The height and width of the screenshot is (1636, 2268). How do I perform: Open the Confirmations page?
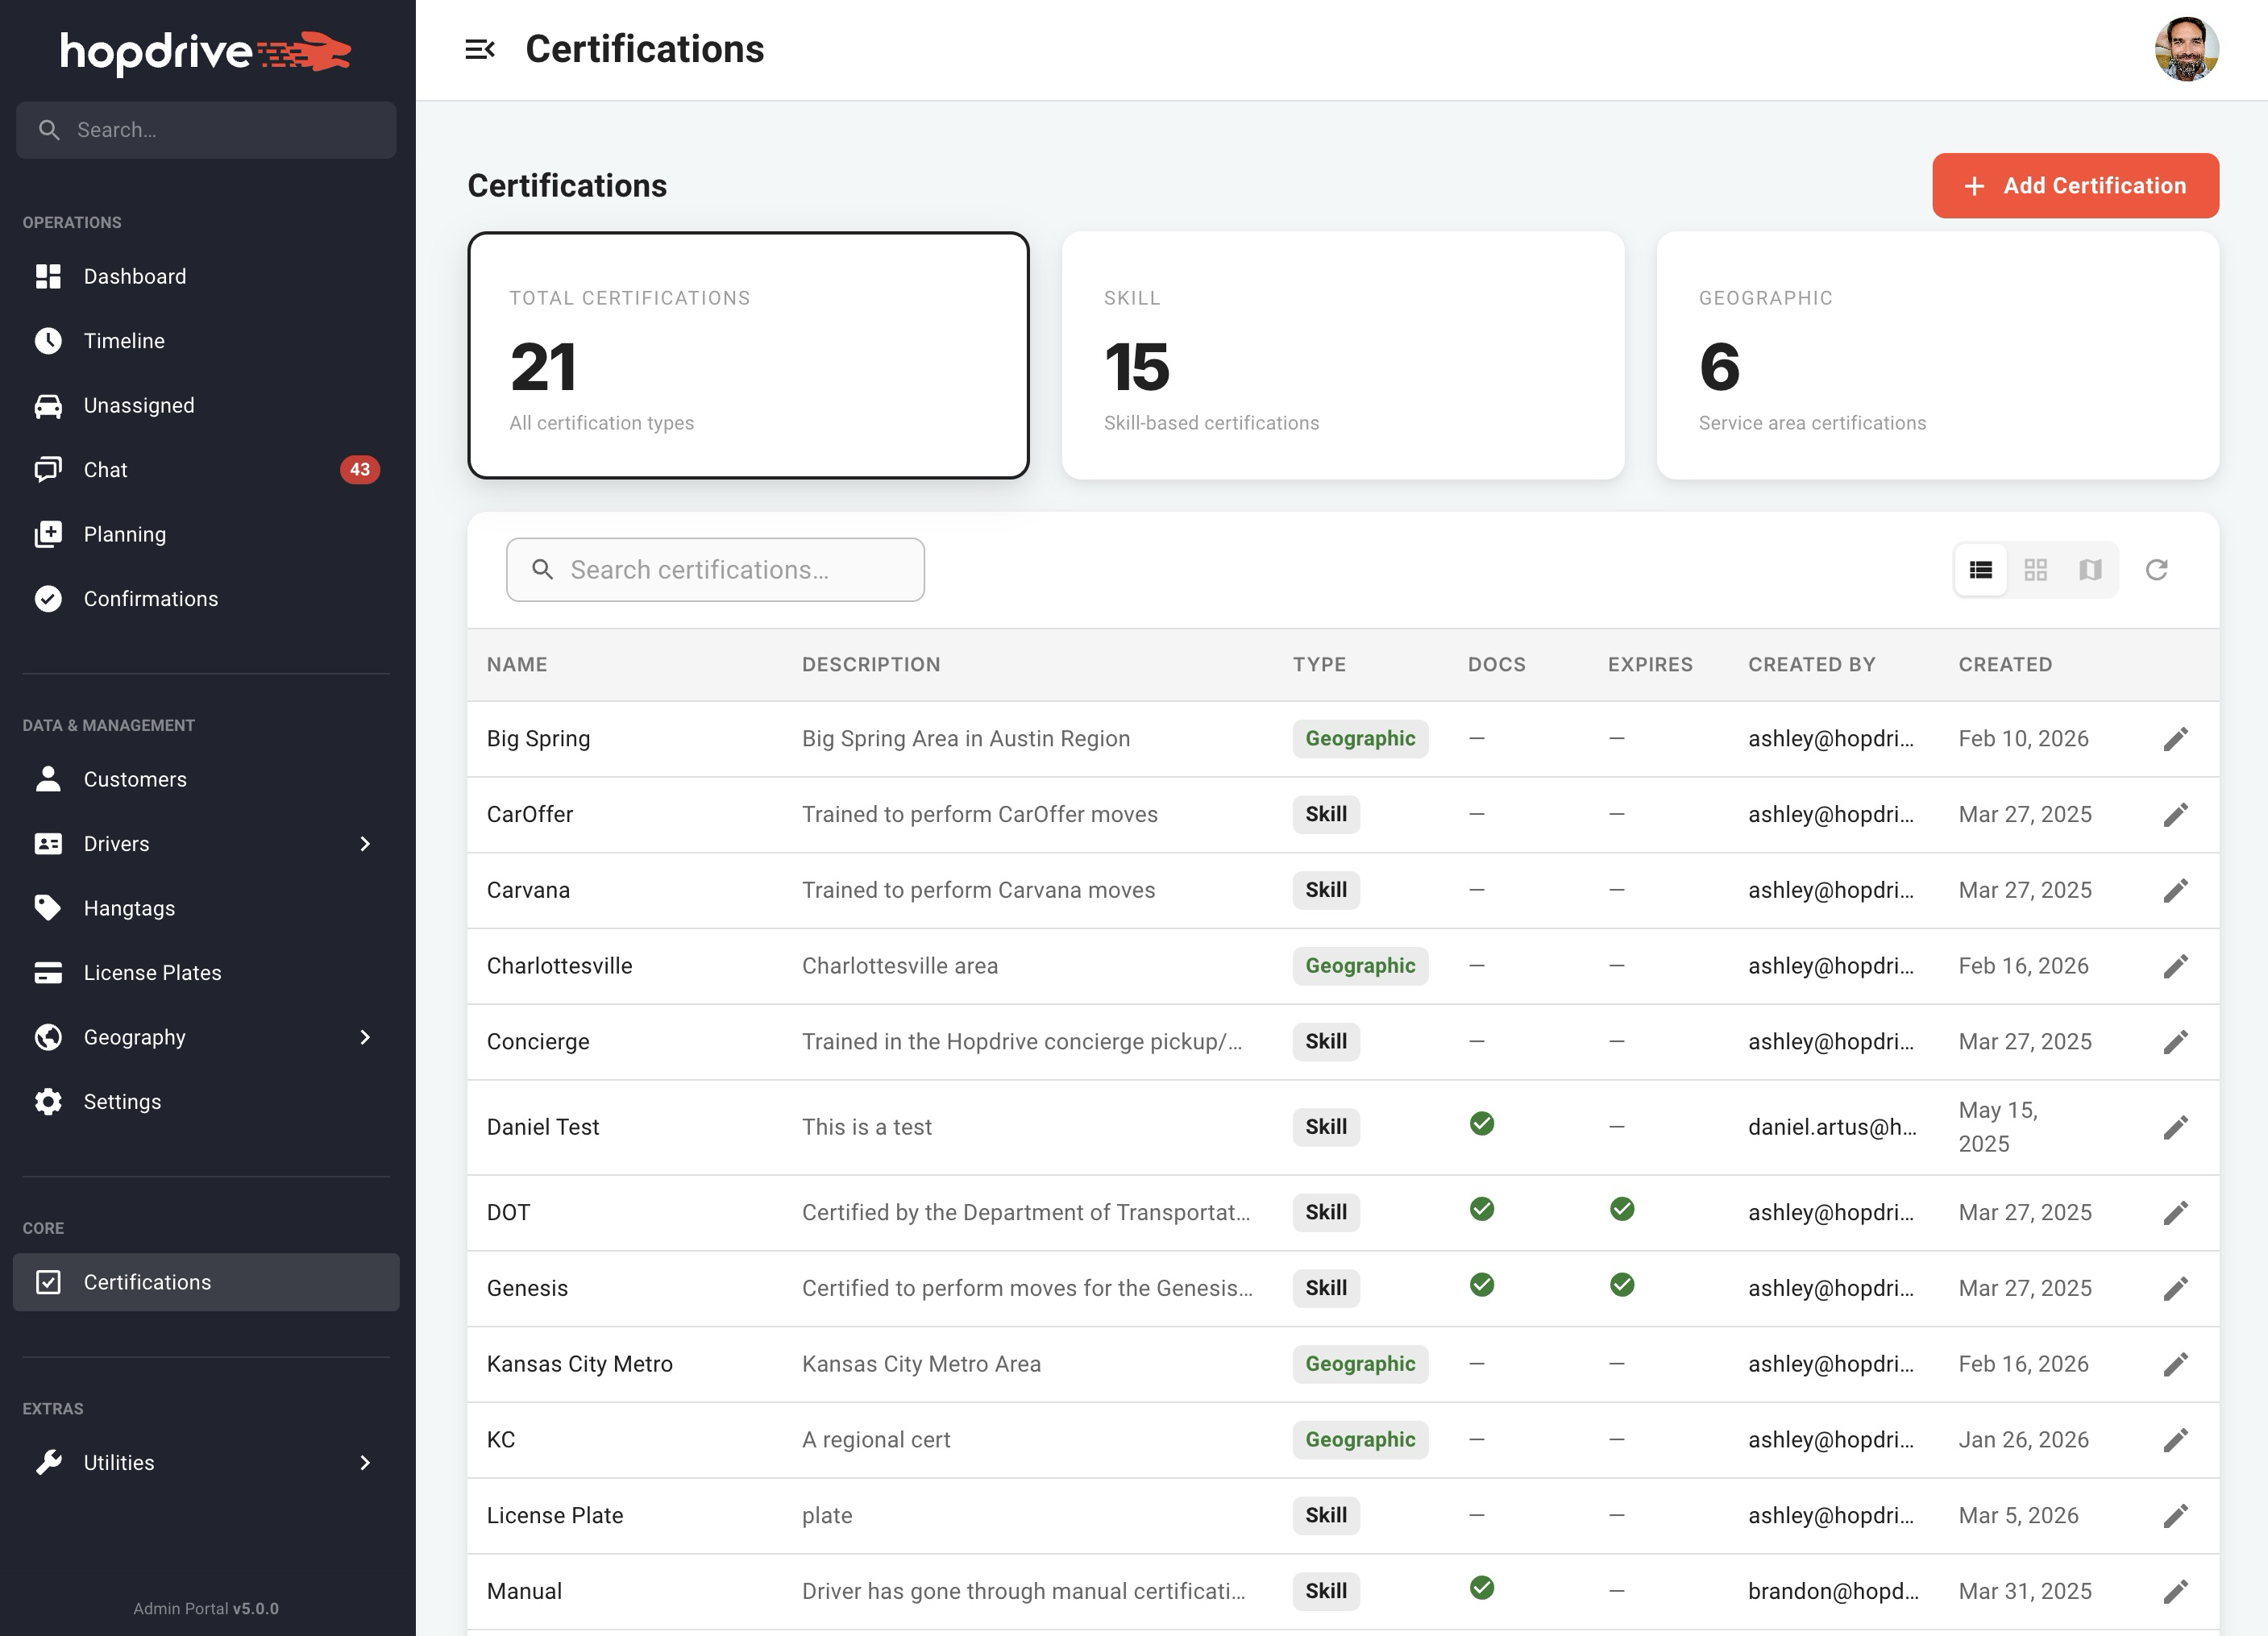149,598
